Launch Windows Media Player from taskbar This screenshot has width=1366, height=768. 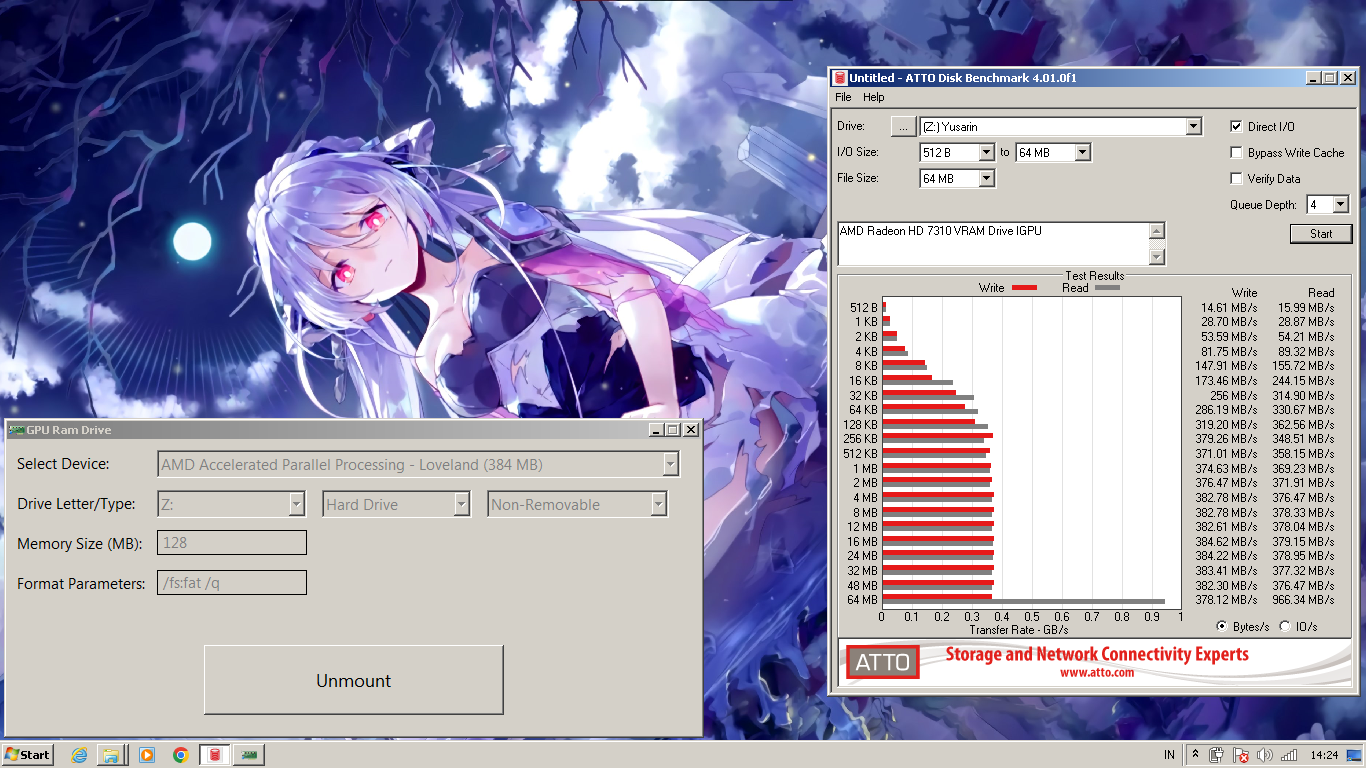[x=147, y=755]
